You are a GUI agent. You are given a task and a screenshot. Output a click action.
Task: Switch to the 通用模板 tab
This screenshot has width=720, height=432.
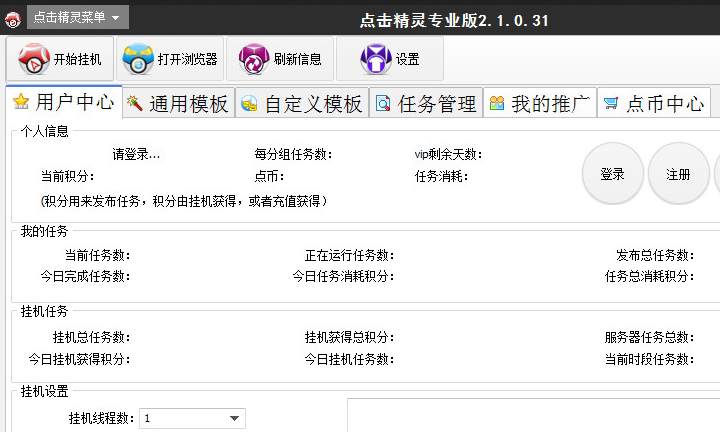tap(179, 103)
